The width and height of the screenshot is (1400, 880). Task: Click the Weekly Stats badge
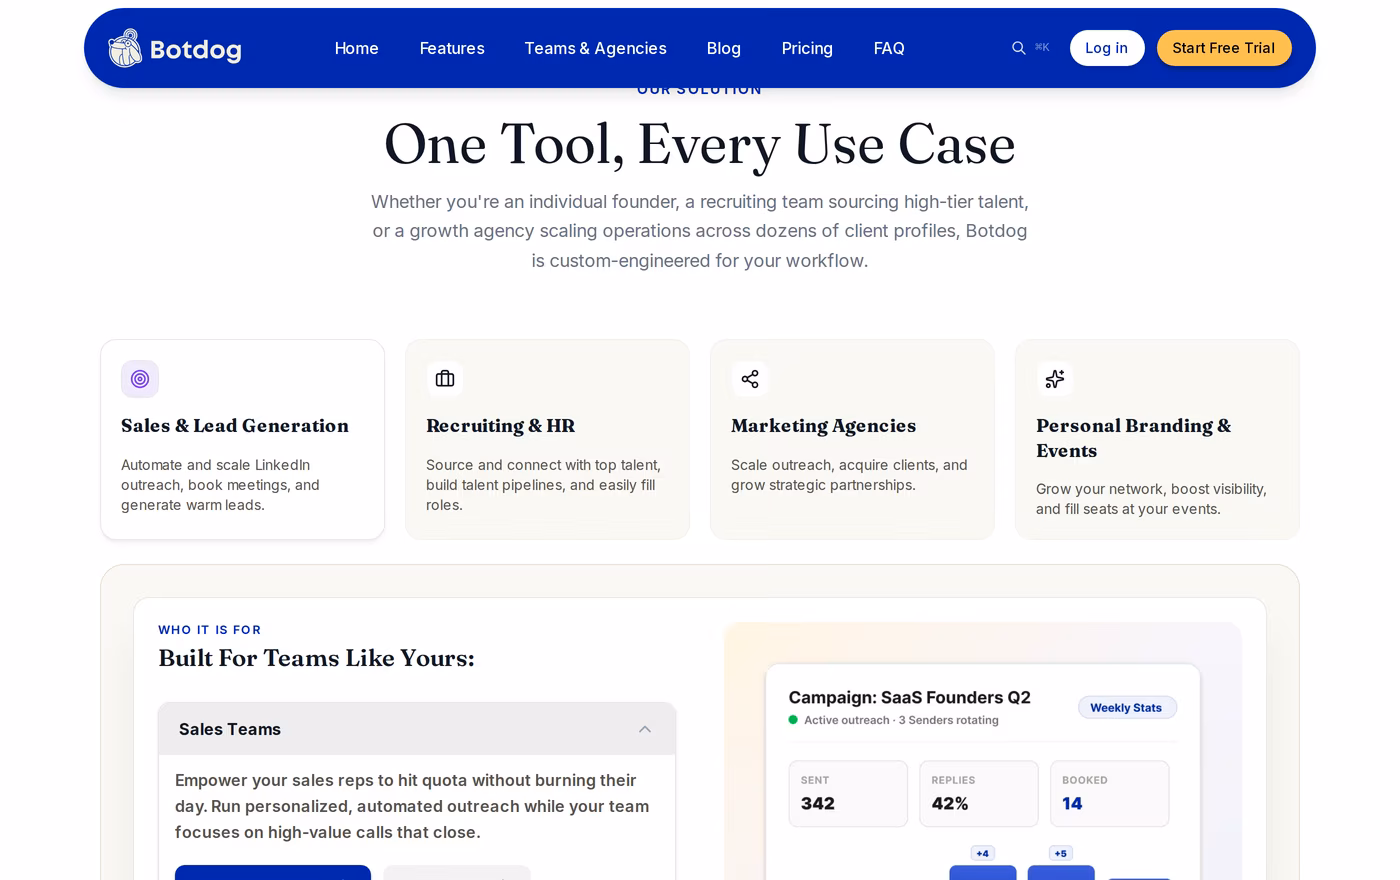click(1127, 707)
